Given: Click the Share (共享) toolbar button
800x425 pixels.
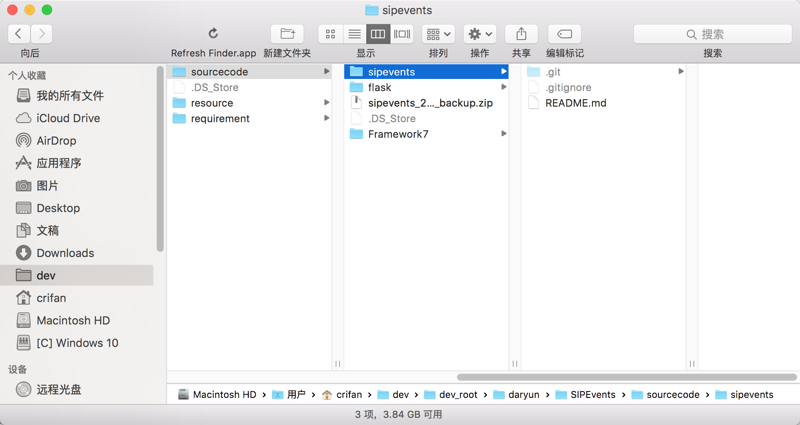Looking at the screenshot, I should (x=521, y=34).
